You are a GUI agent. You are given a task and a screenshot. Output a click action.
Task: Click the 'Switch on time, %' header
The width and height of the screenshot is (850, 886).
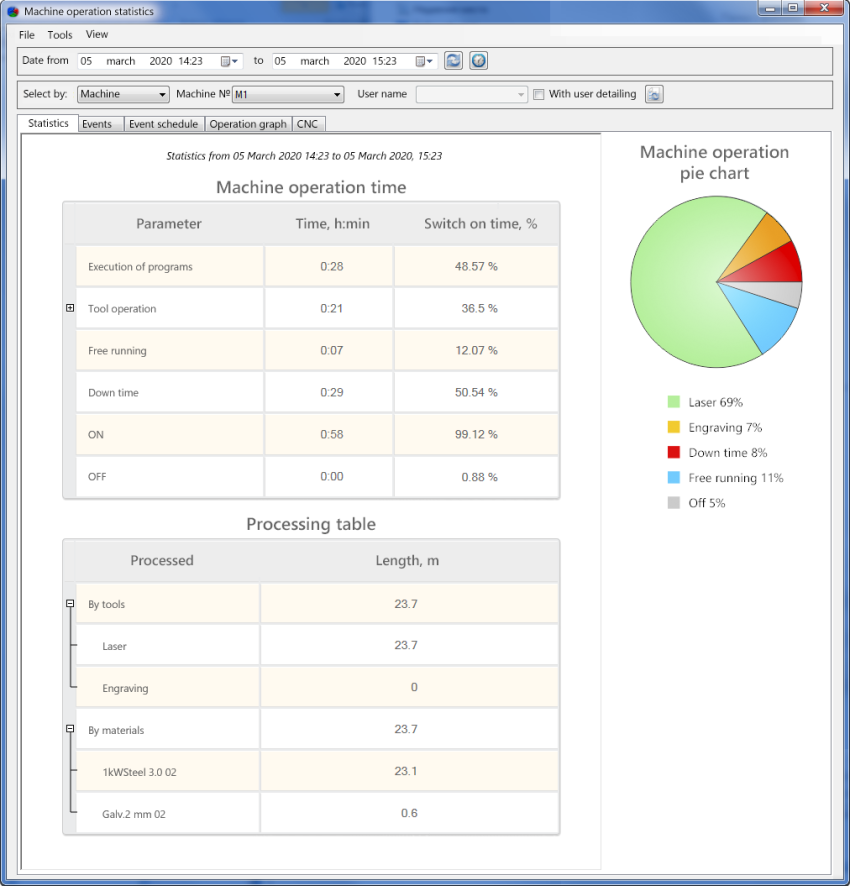(x=480, y=224)
